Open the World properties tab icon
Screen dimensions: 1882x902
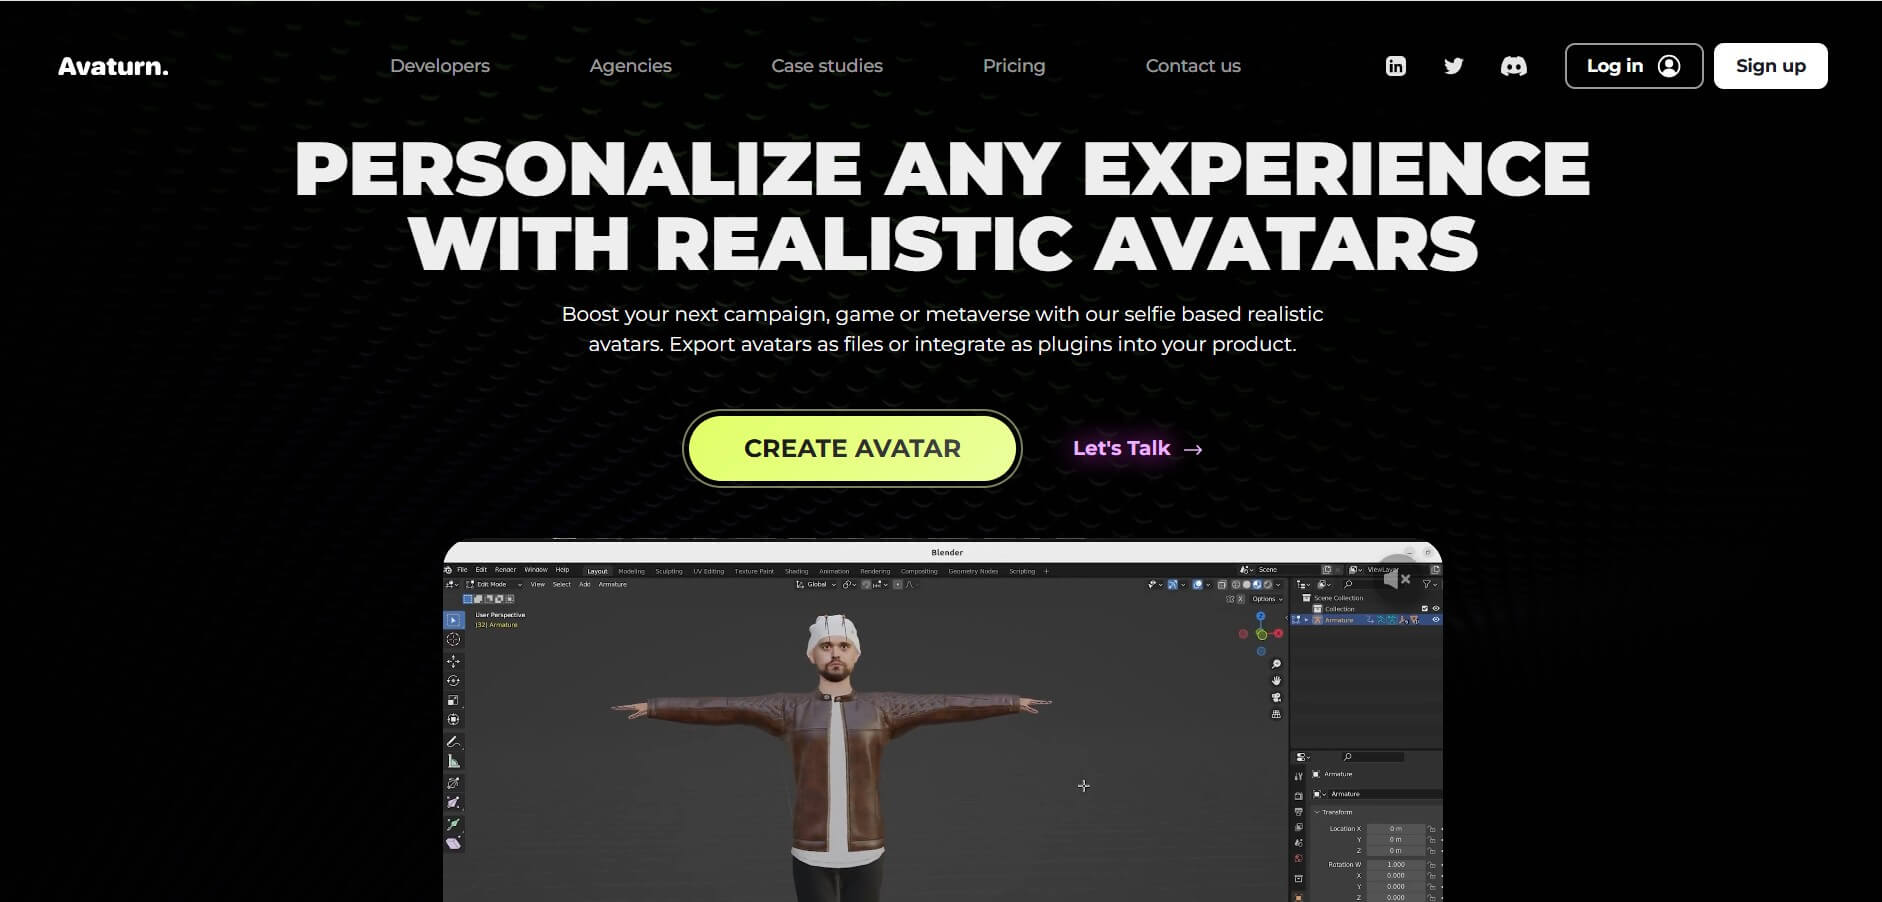1299,858
